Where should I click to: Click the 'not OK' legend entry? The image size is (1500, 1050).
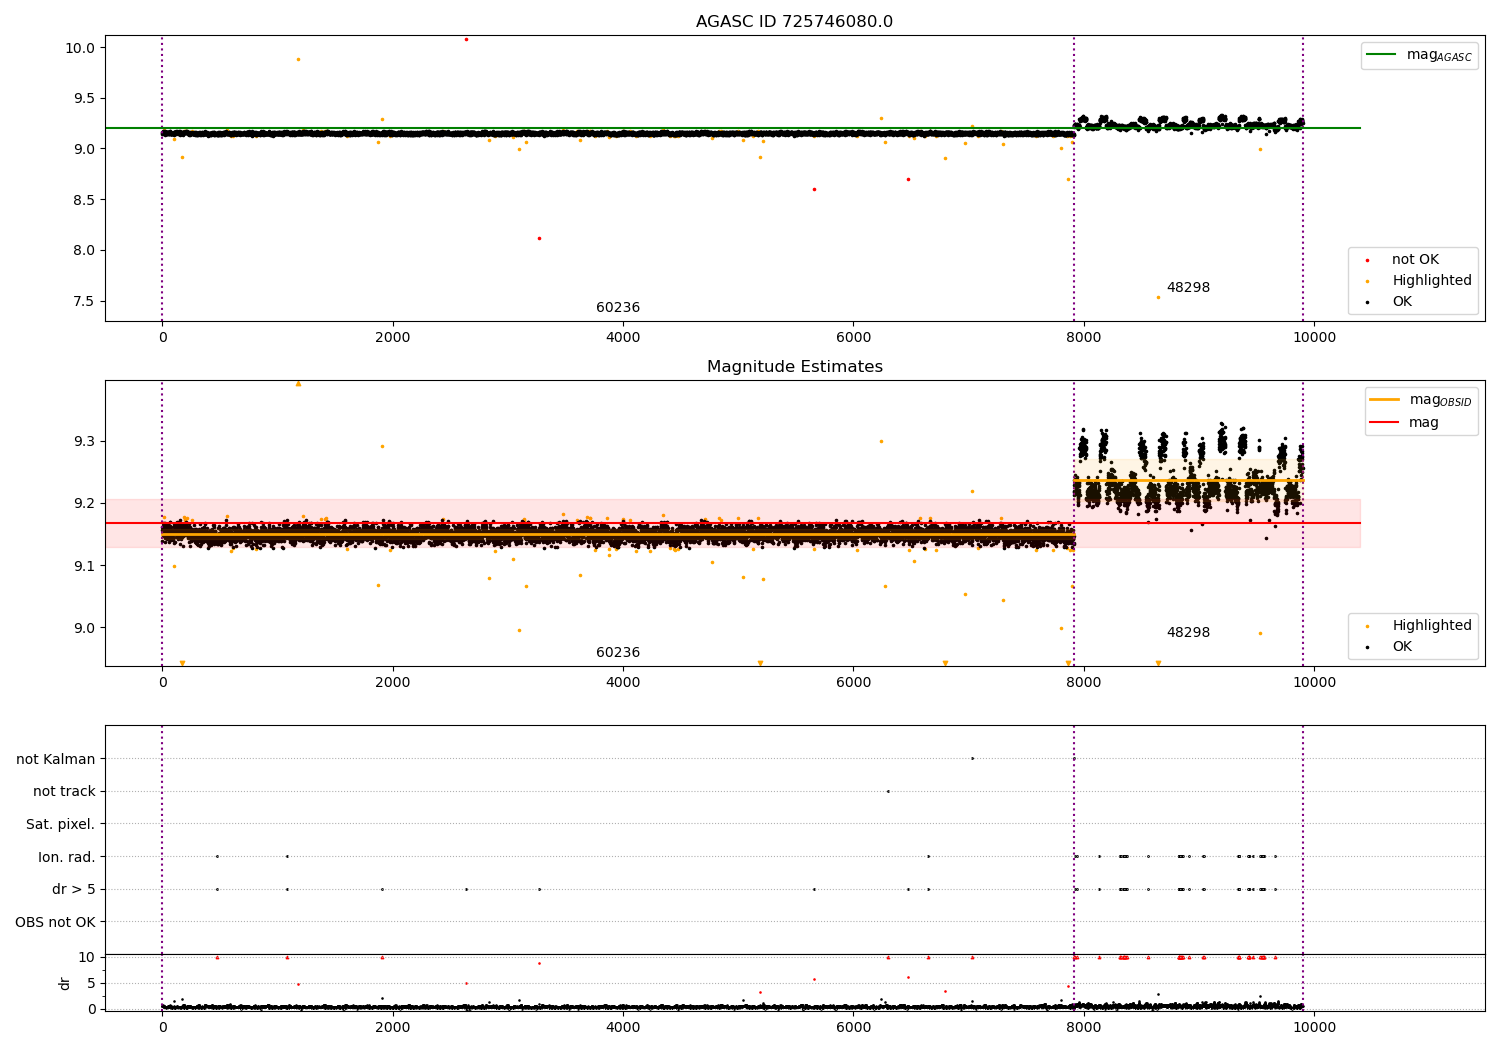(x=1403, y=260)
